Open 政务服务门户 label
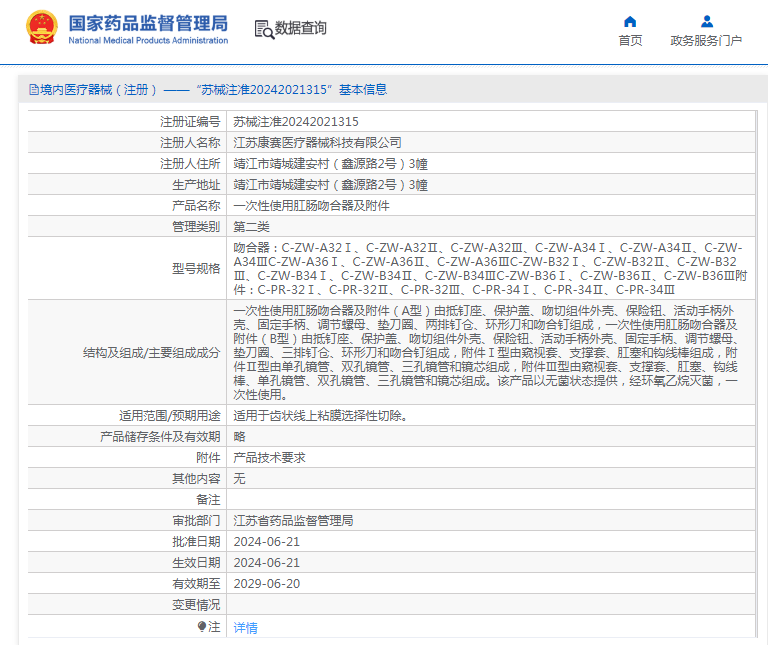Screen dimensions: 768x645 click(706, 41)
